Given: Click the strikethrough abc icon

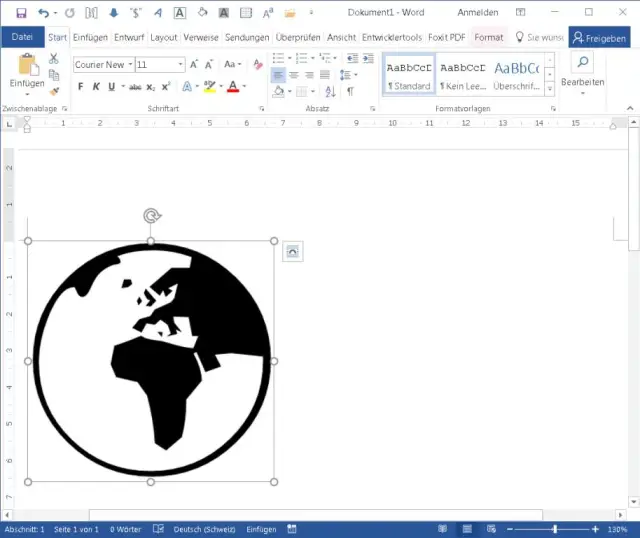Looking at the screenshot, I should click(x=135, y=87).
